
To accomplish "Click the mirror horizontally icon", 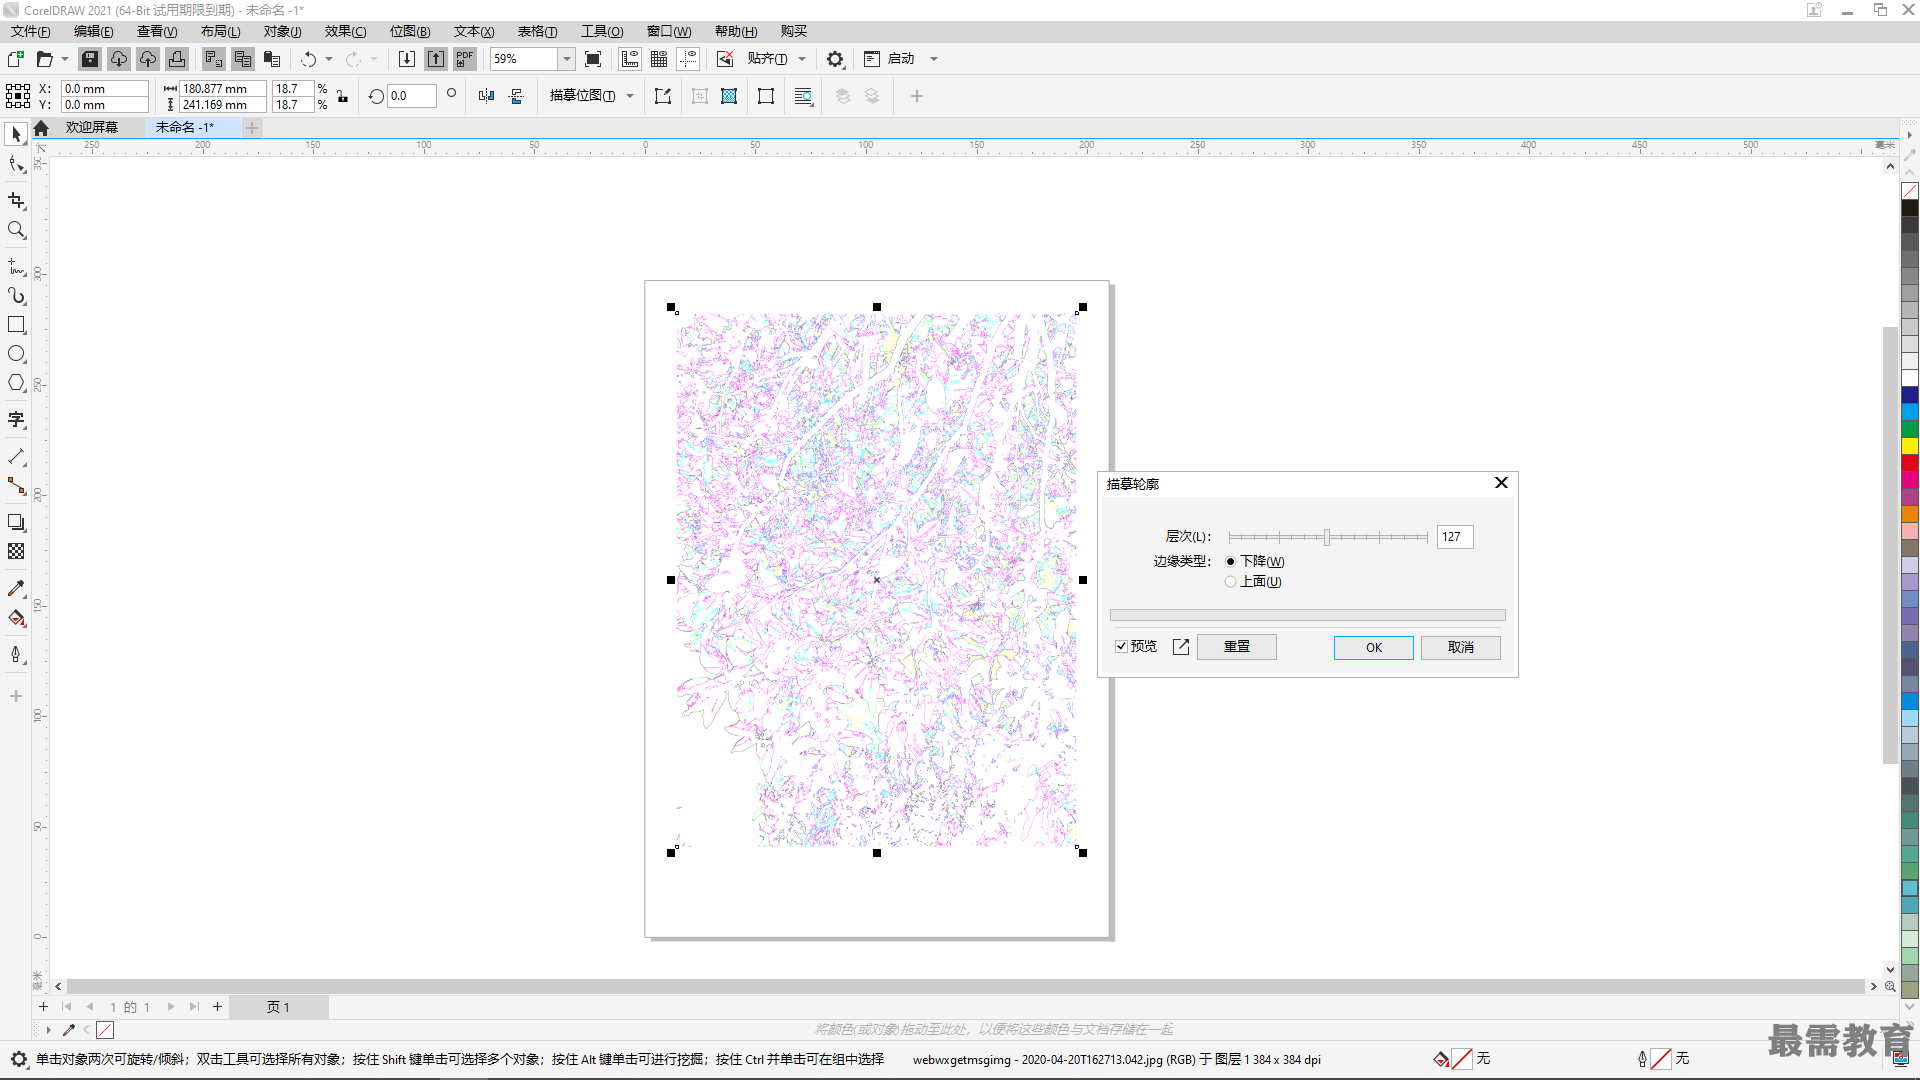I will click(487, 96).
